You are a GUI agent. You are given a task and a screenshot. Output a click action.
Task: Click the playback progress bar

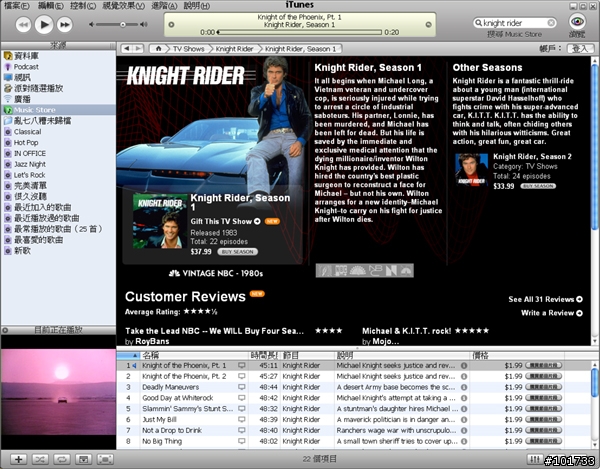[300, 33]
